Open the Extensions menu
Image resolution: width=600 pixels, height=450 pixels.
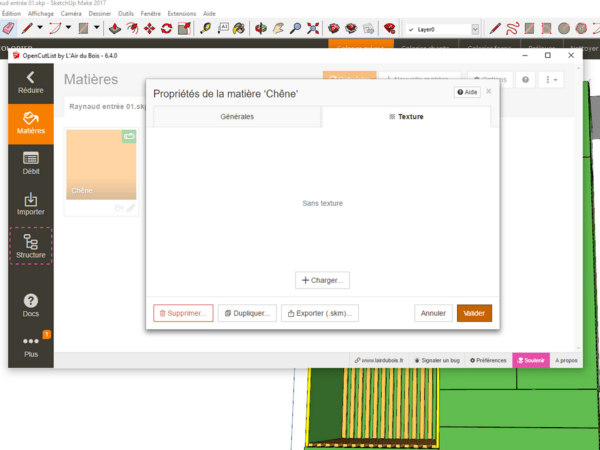[182, 13]
